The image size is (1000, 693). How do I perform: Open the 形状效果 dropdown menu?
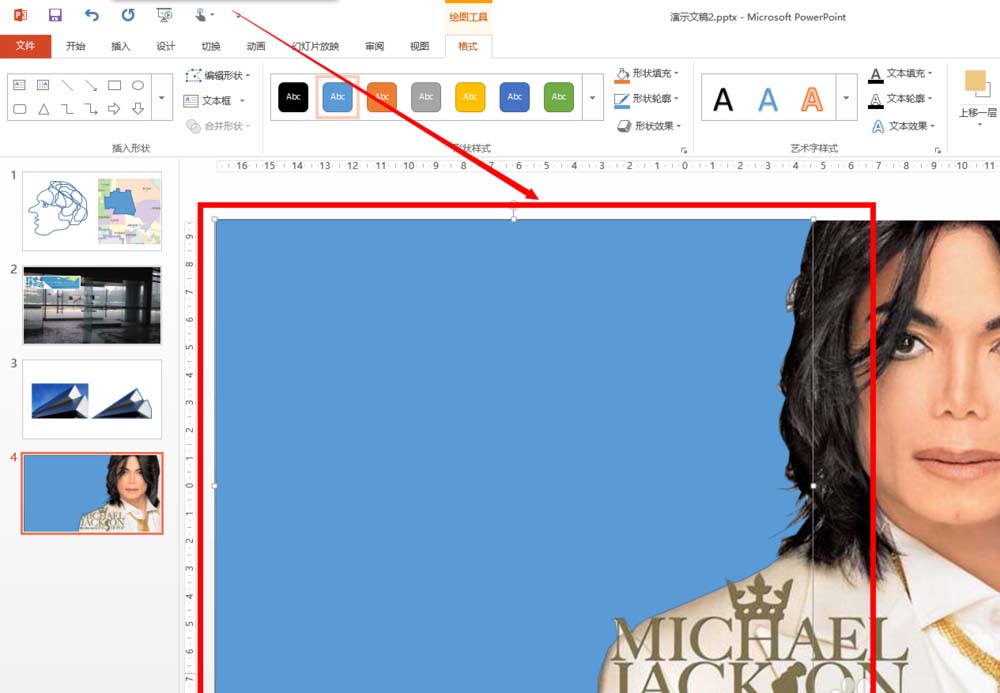click(x=649, y=126)
